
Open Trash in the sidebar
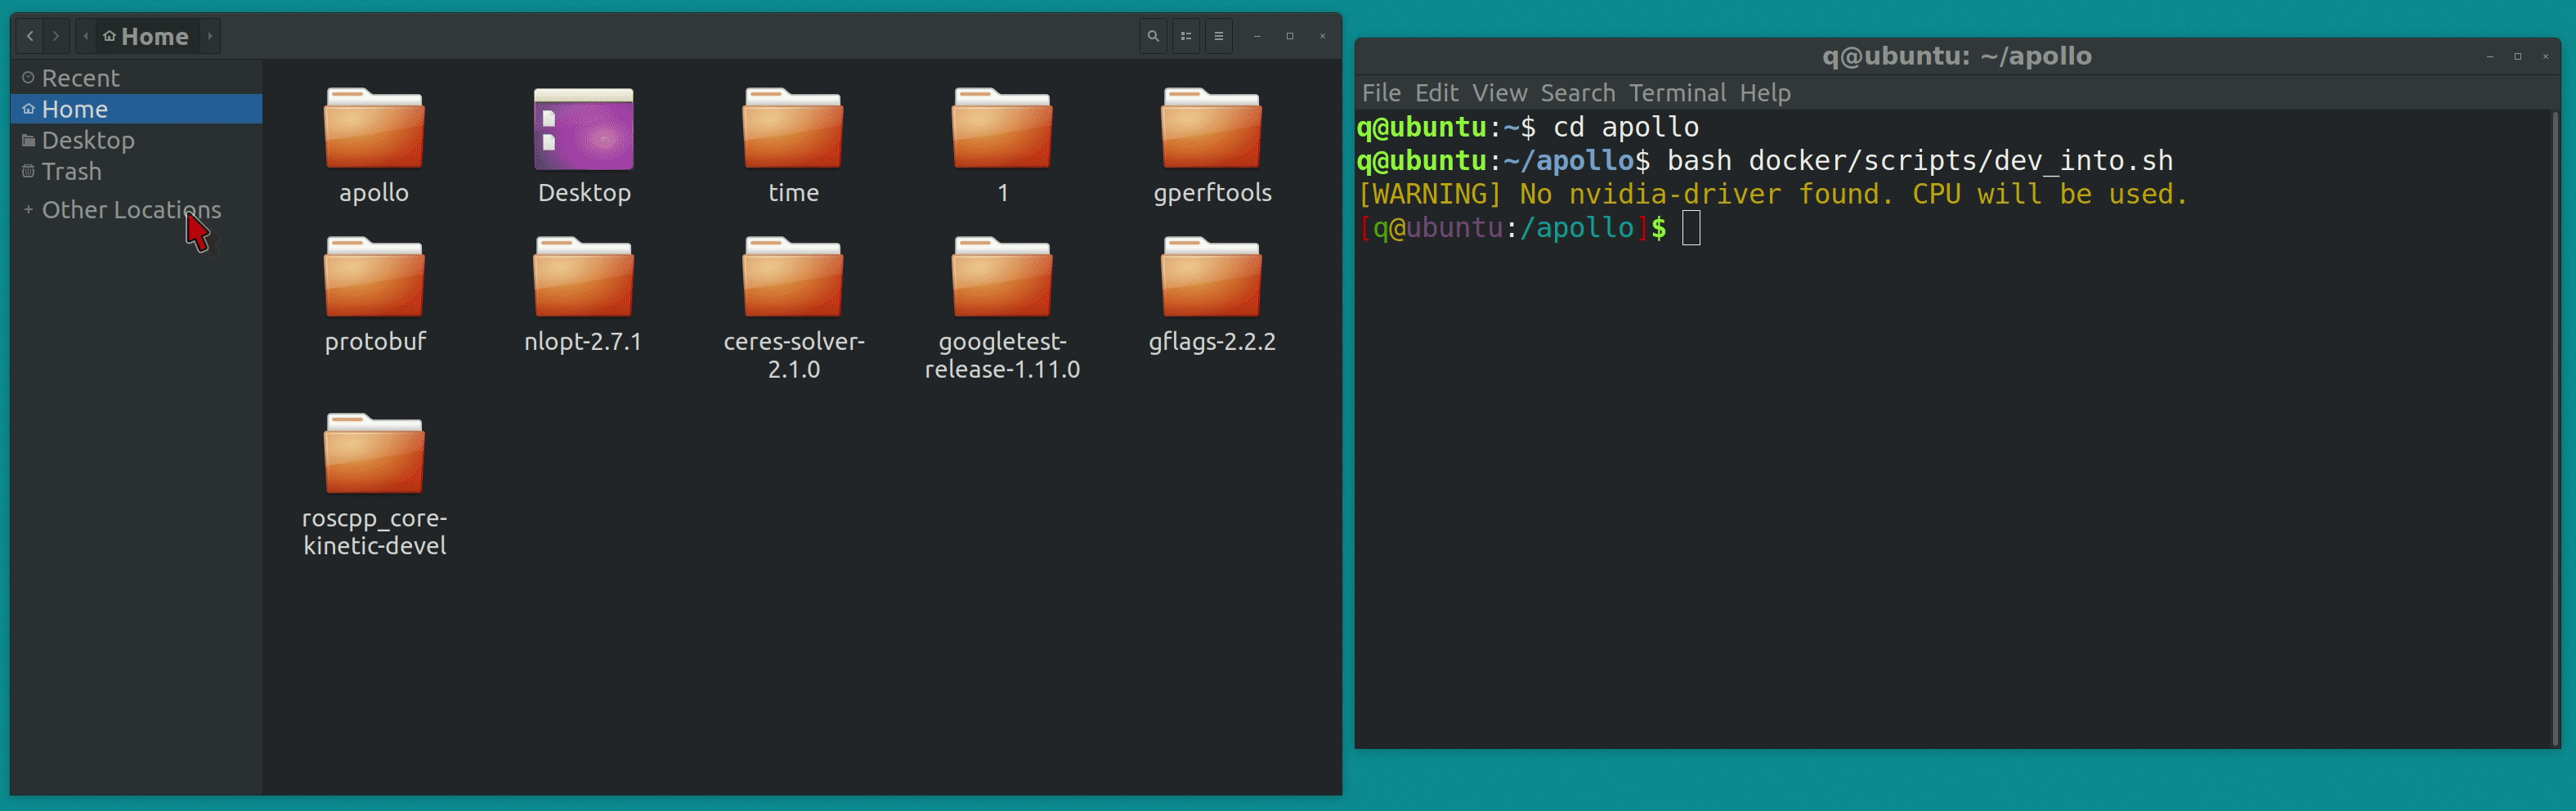[x=136, y=171]
